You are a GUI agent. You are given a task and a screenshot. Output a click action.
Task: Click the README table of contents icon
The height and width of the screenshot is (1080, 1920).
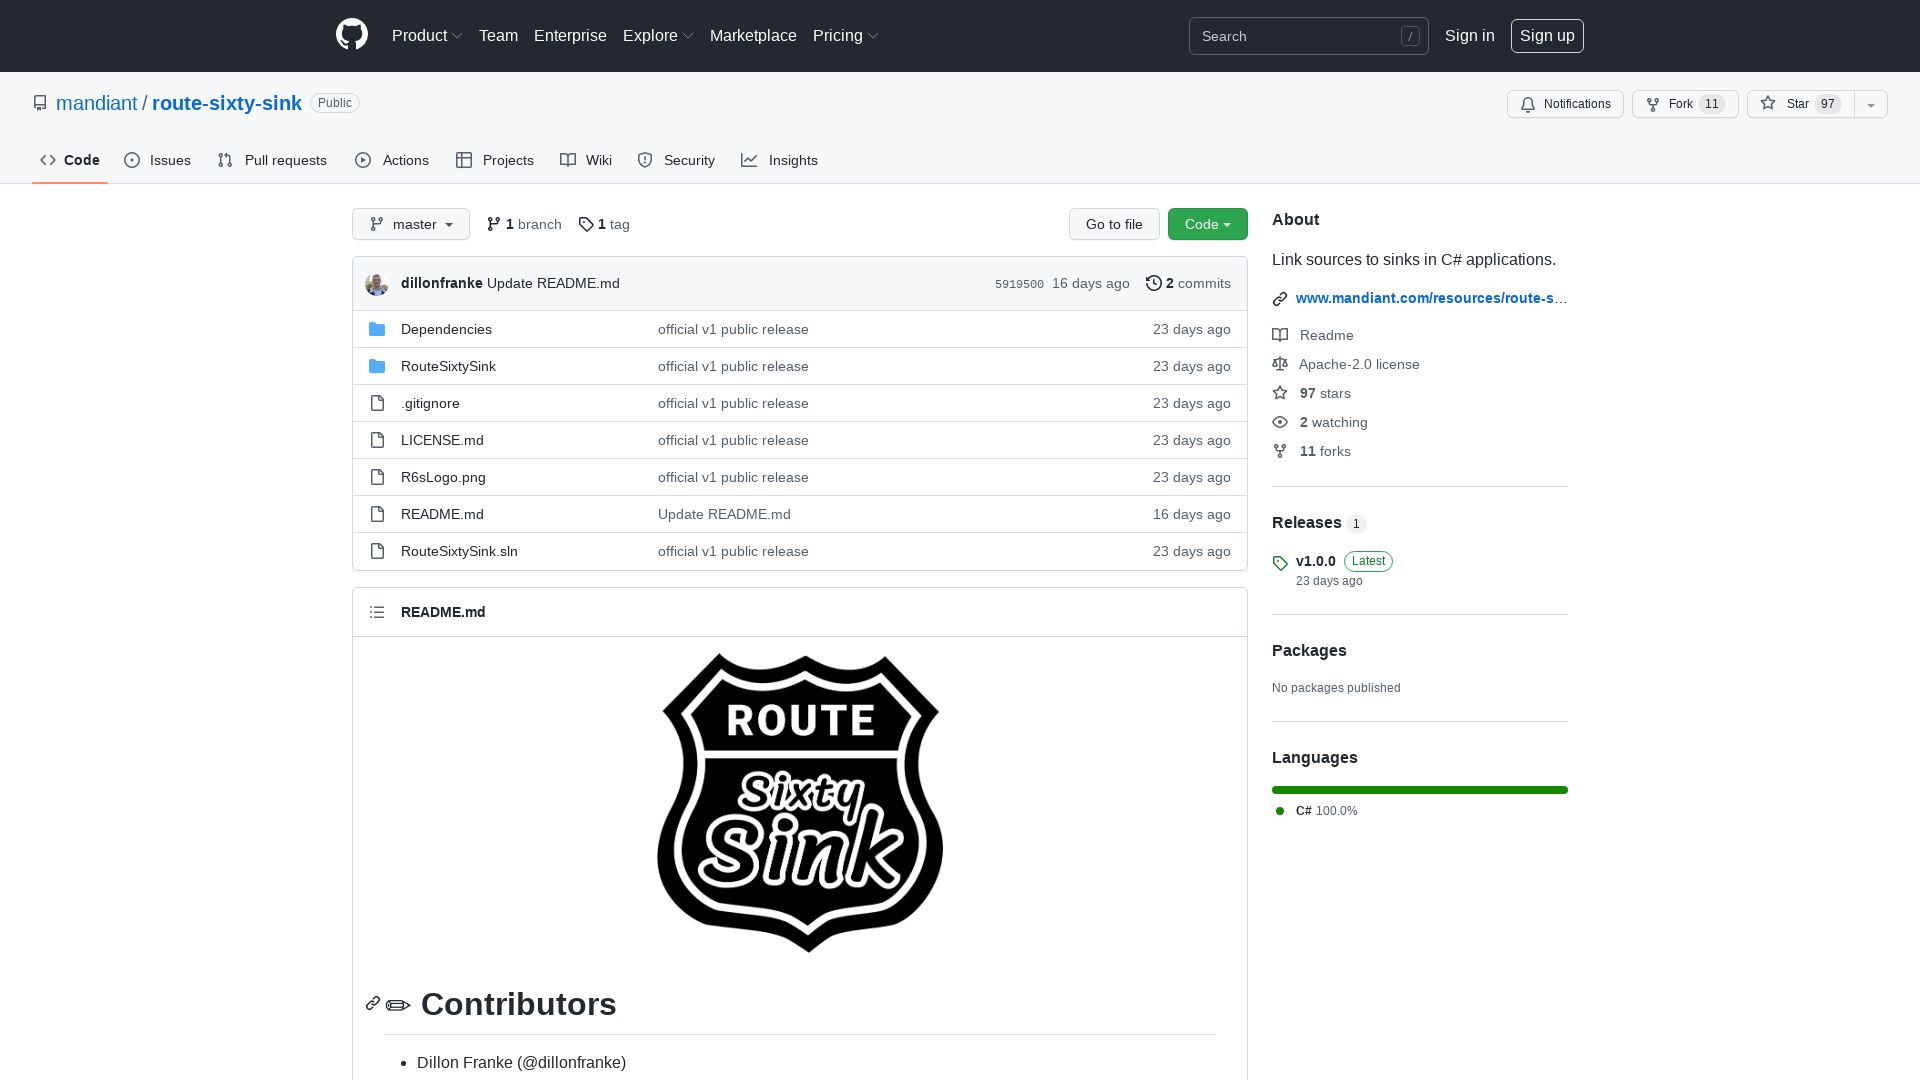pyautogui.click(x=377, y=611)
